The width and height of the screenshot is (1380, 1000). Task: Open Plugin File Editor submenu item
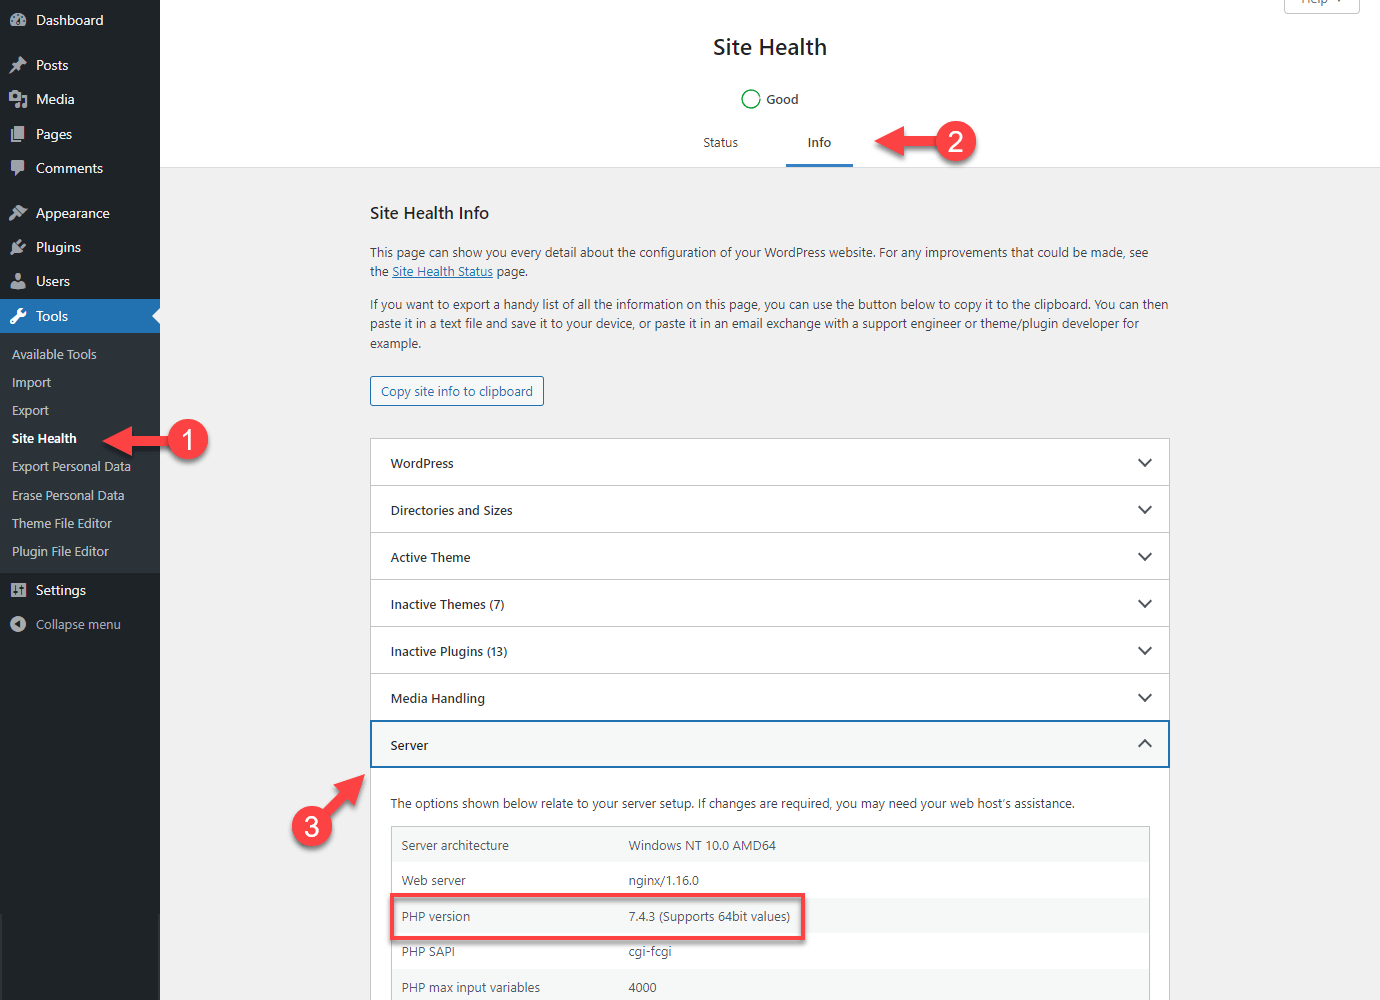pyautogui.click(x=60, y=552)
